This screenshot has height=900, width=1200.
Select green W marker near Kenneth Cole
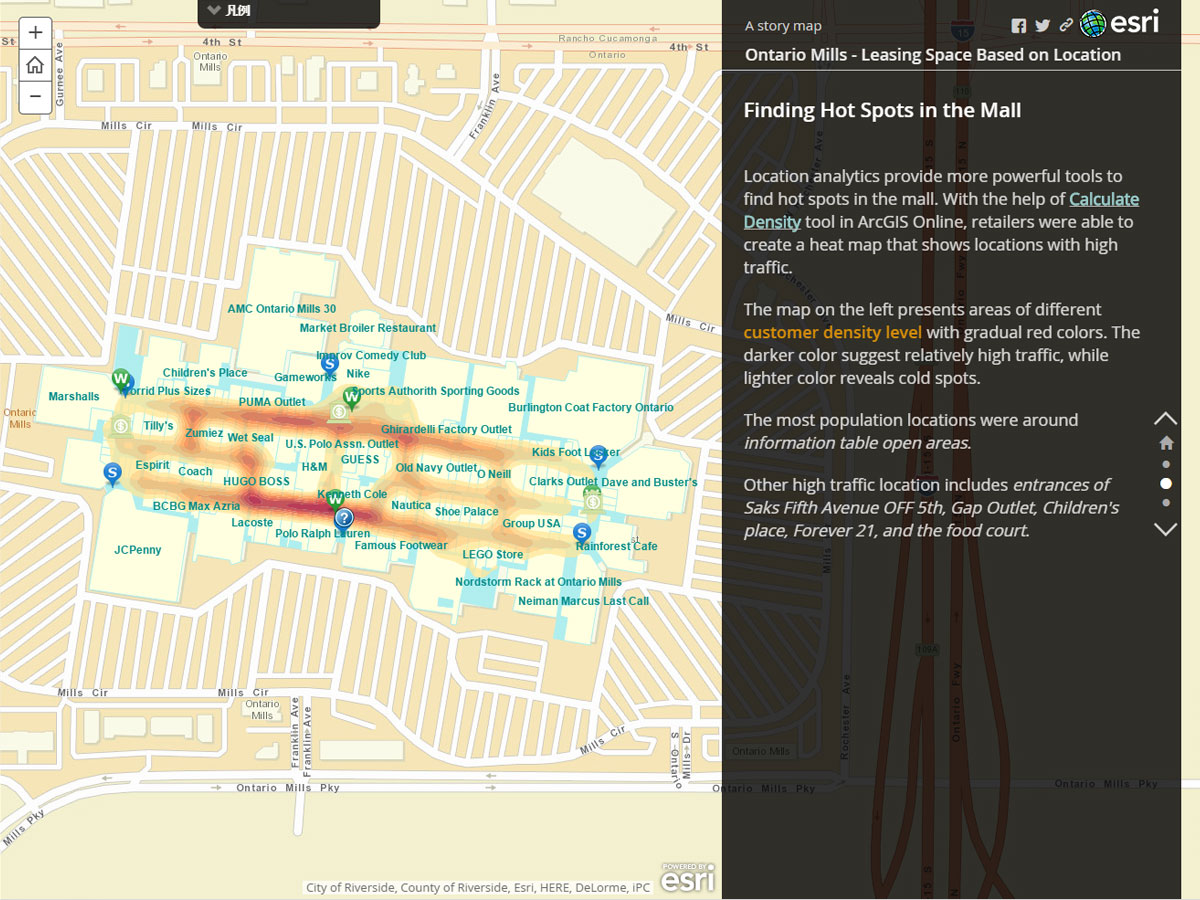point(335,498)
